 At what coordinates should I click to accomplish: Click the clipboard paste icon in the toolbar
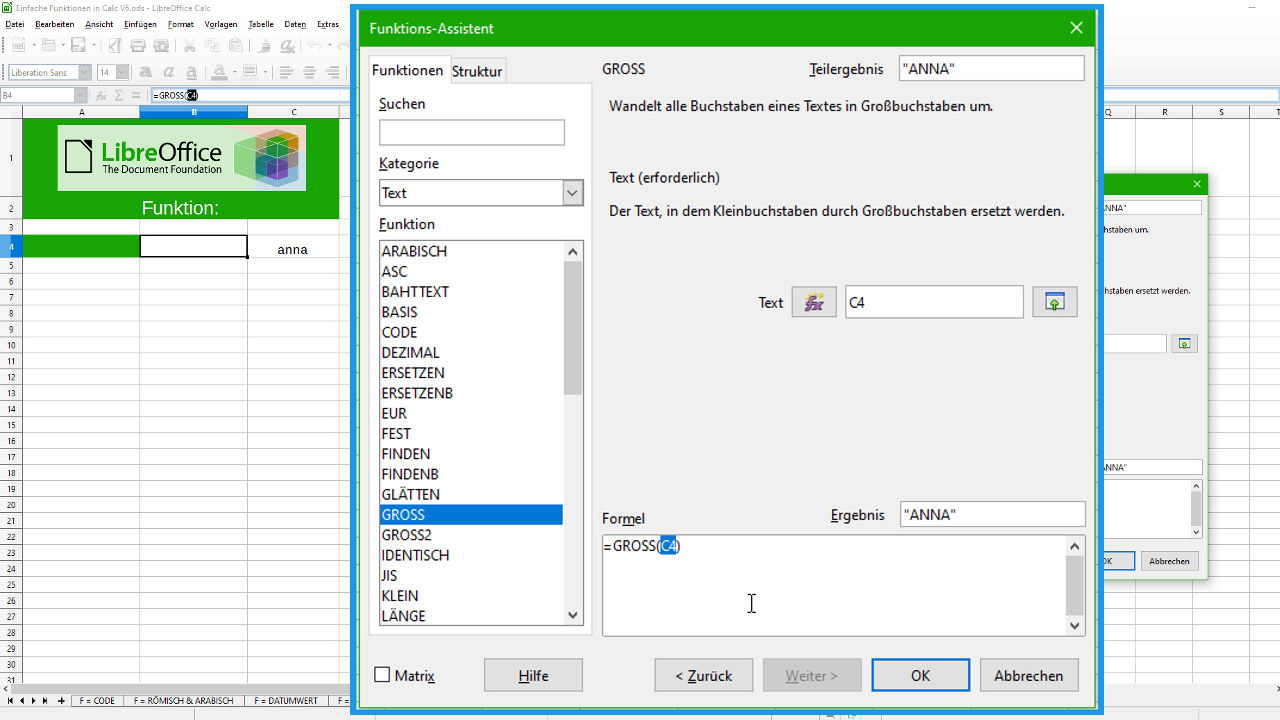(x=236, y=47)
